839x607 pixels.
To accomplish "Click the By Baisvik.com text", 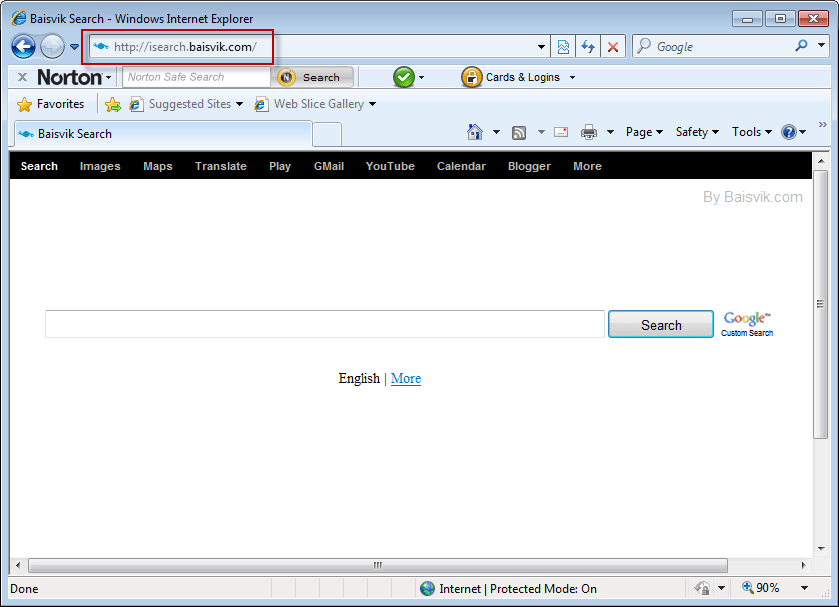I will pos(752,197).
